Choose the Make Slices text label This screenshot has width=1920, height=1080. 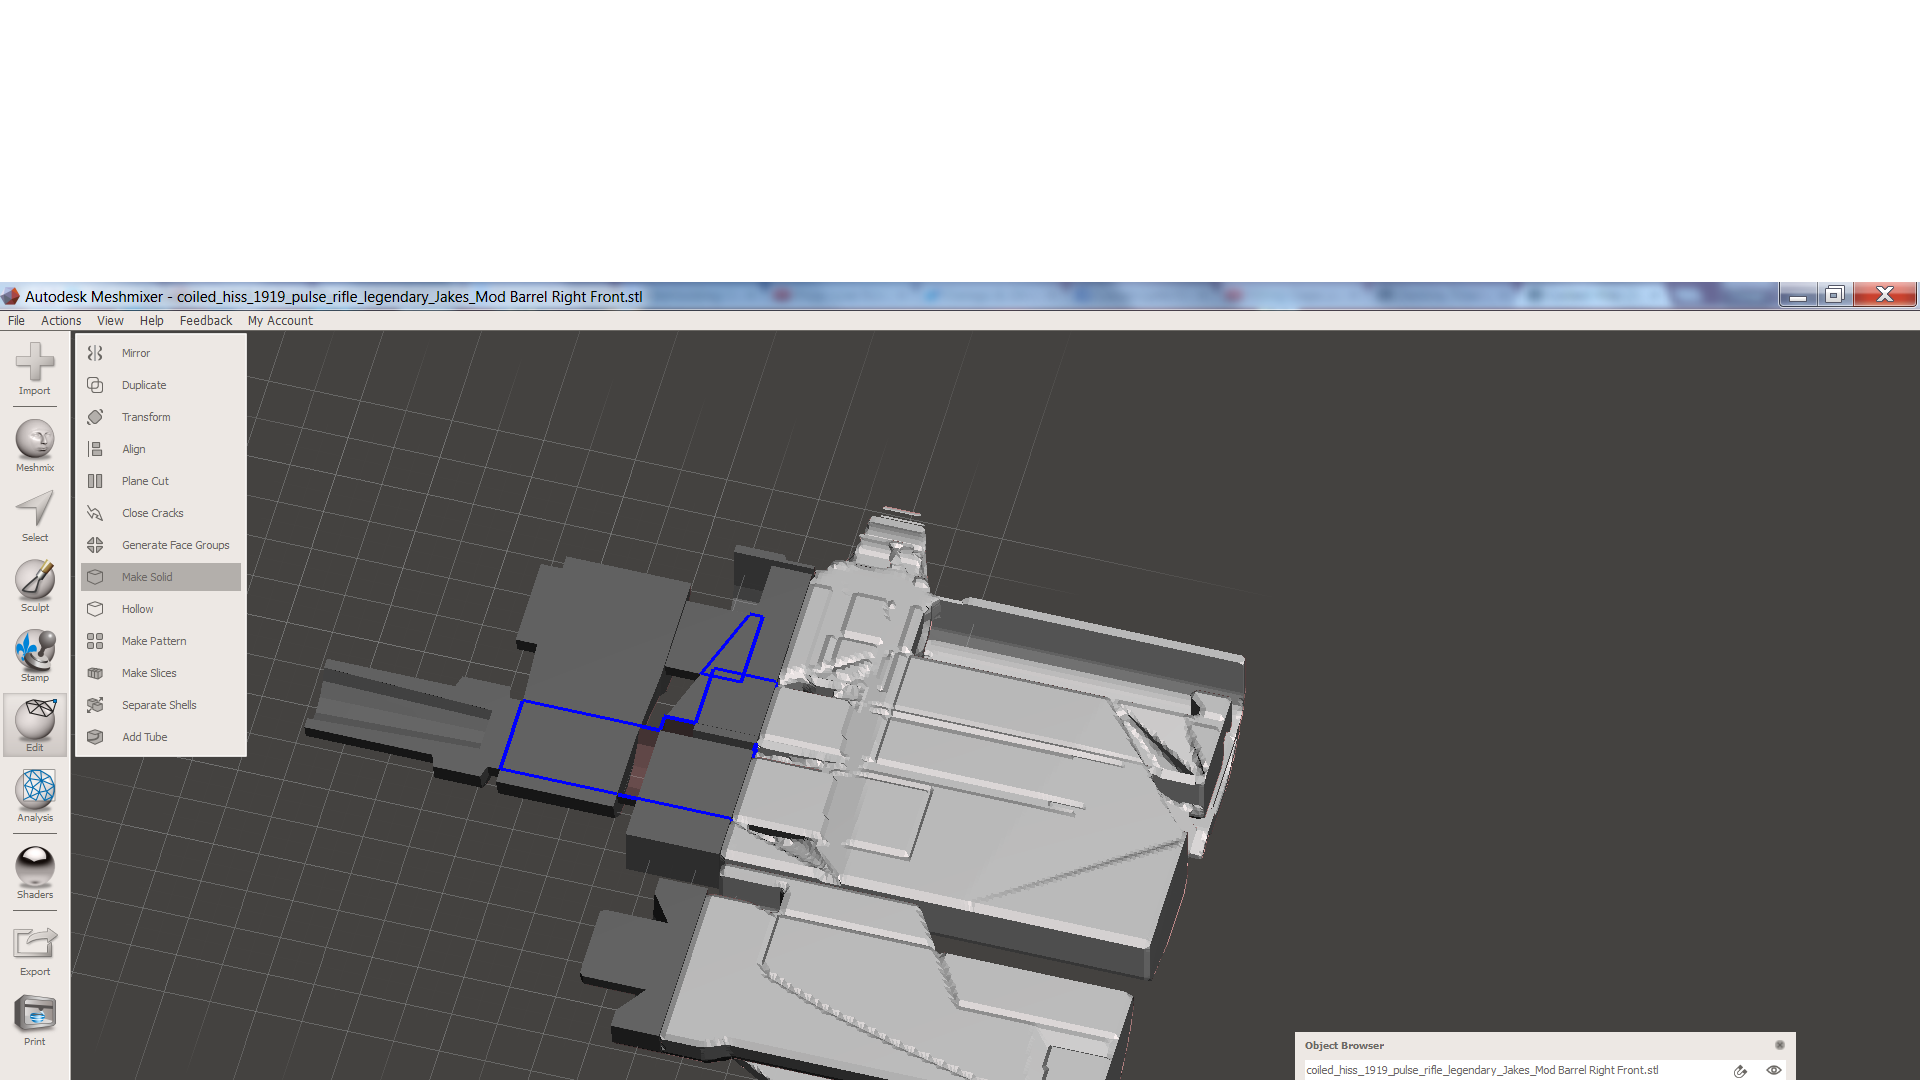[x=149, y=673]
